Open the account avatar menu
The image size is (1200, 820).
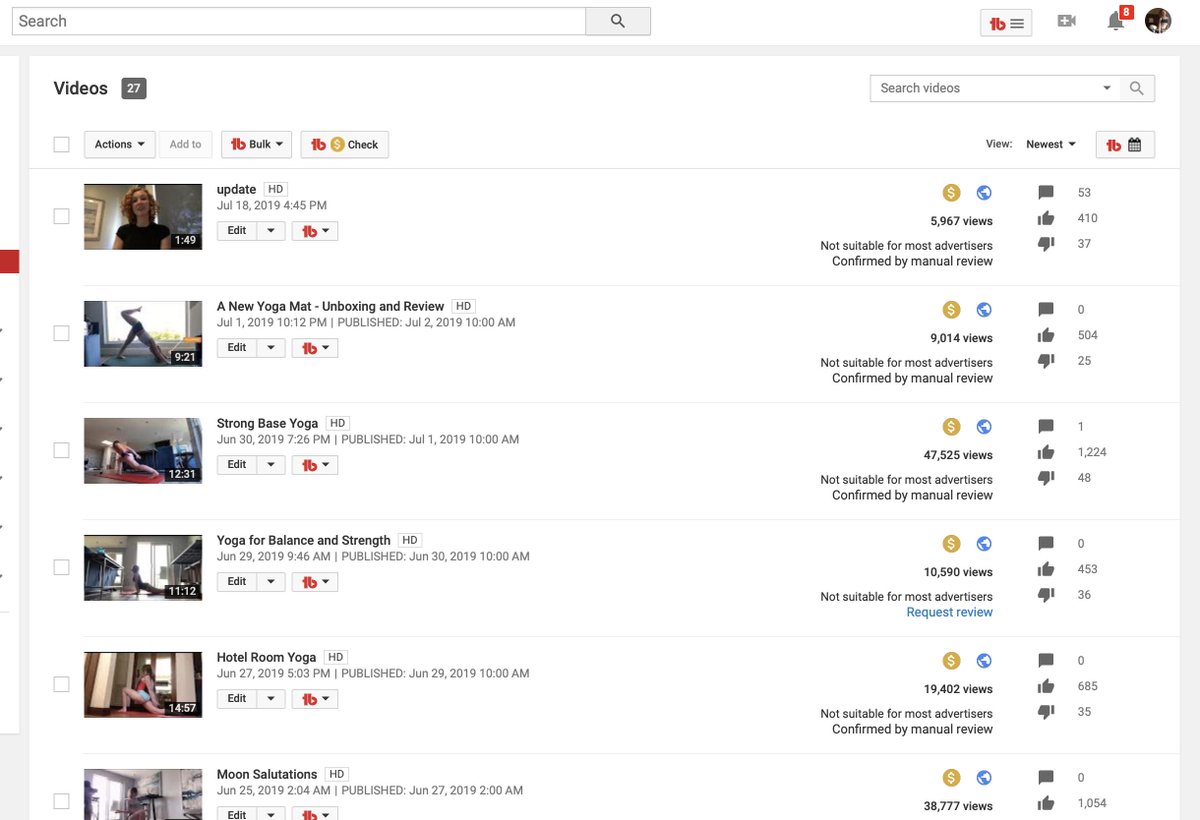[x=1158, y=21]
